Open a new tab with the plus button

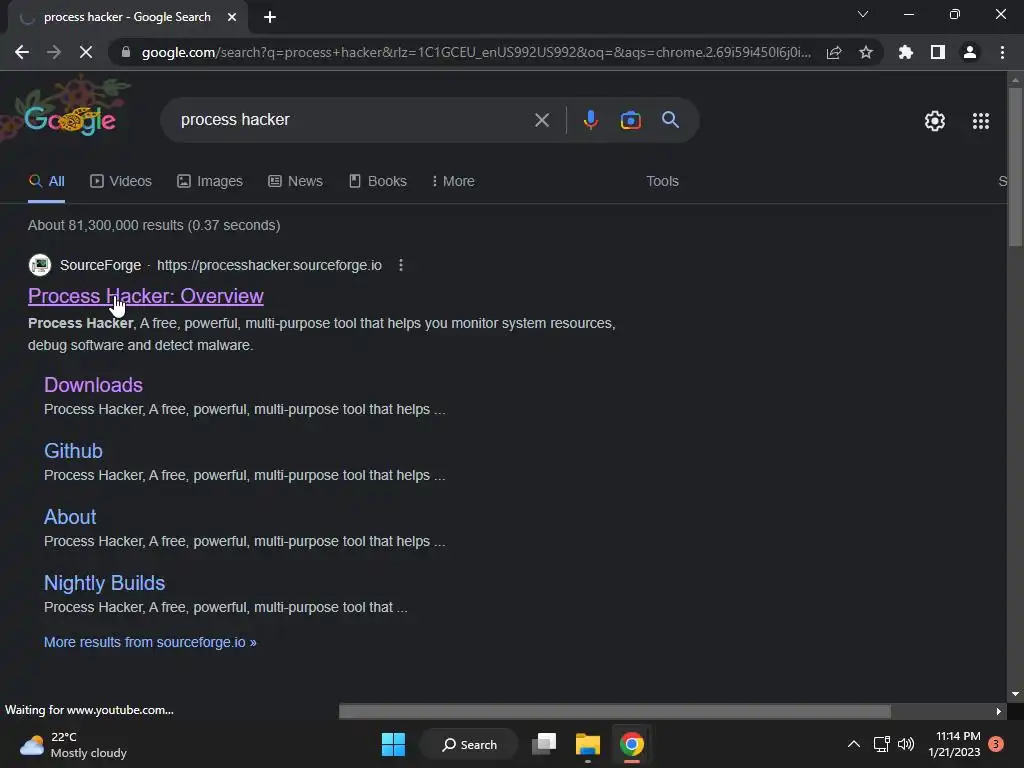tap(270, 17)
